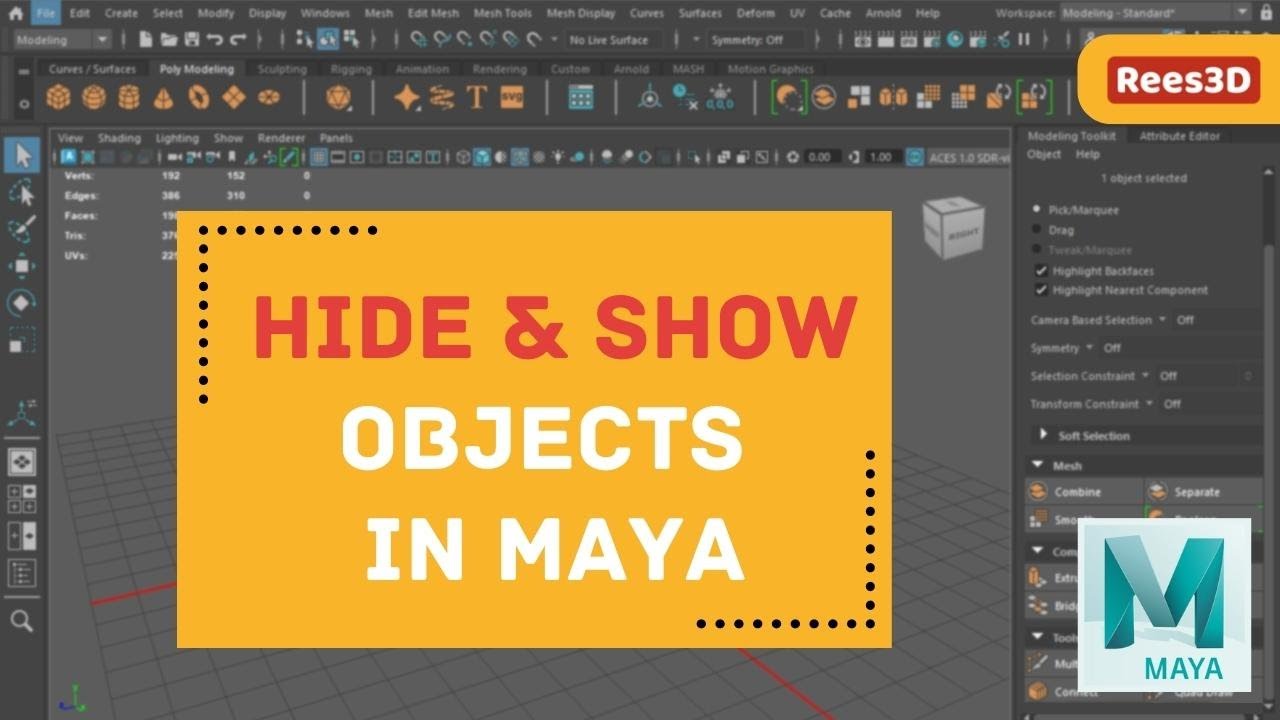Viewport: 1280px width, 720px height.
Task: Select the Move tool in the toolbox
Action: pos(22,266)
